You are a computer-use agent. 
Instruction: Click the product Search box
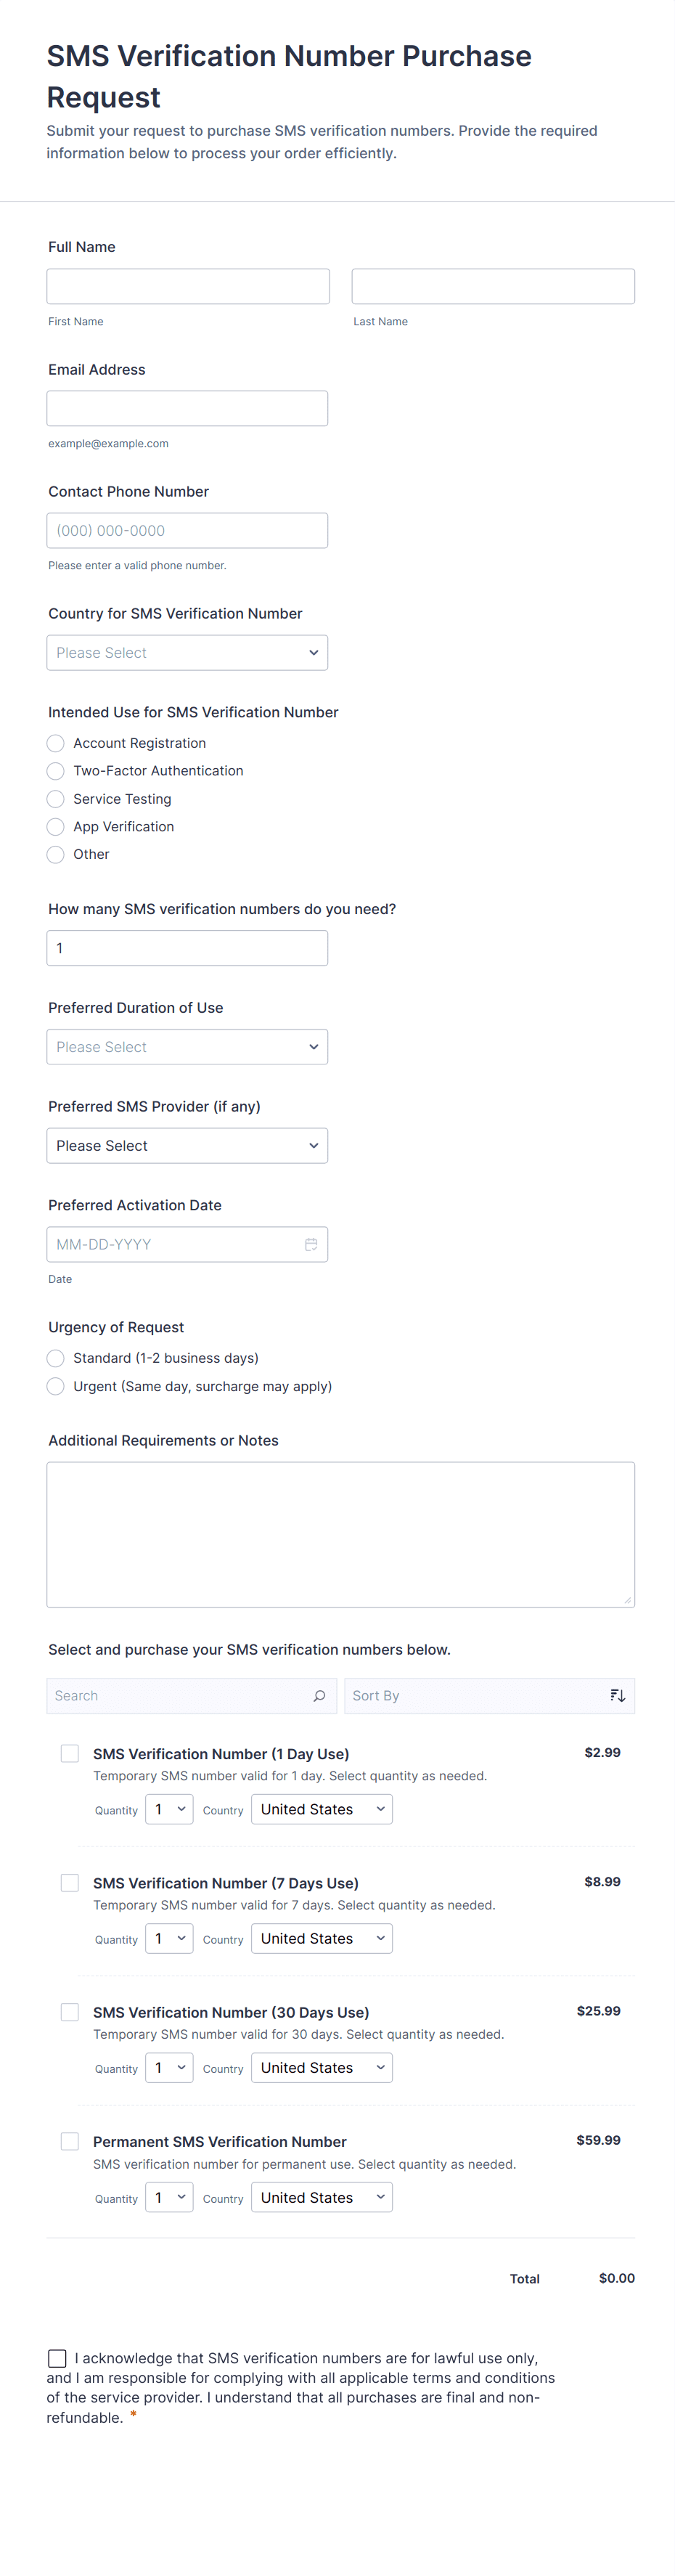coord(180,1696)
